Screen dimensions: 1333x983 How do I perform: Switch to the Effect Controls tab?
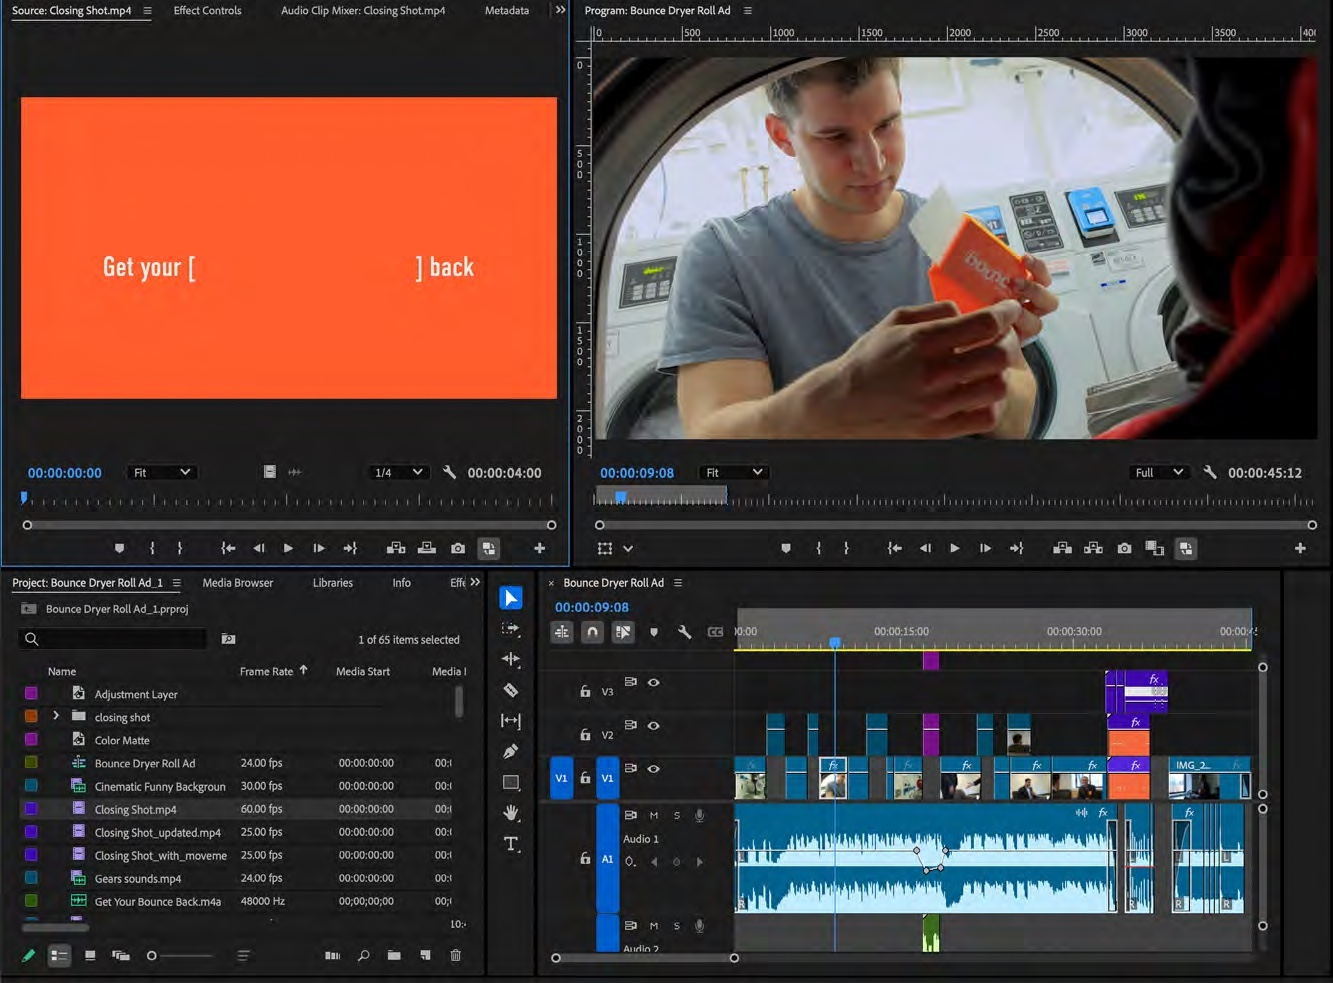pyautogui.click(x=207, y=10)
